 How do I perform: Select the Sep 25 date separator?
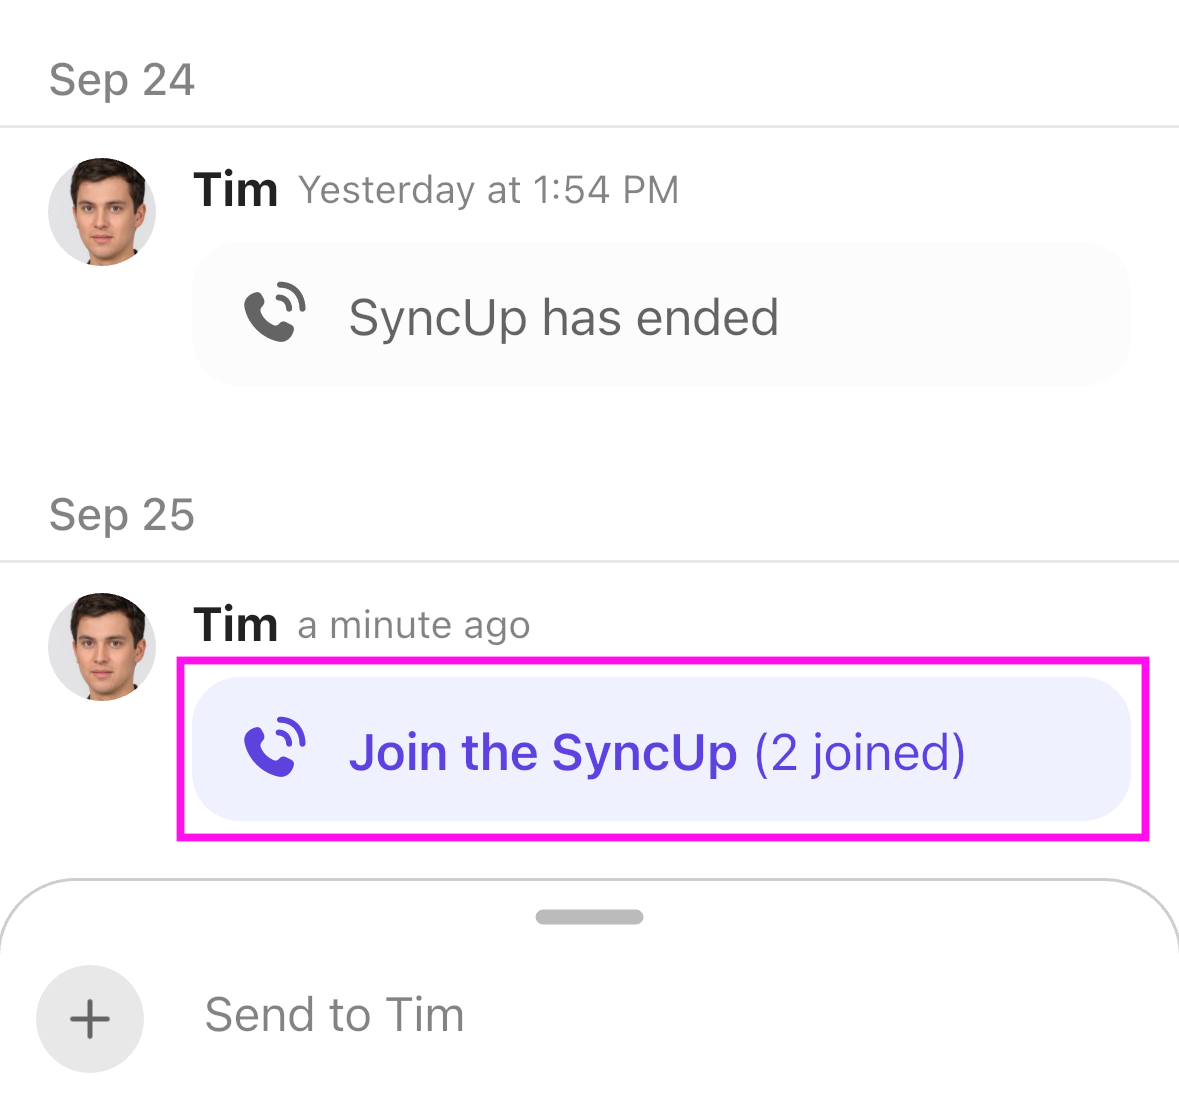click(x=121, y=515)
